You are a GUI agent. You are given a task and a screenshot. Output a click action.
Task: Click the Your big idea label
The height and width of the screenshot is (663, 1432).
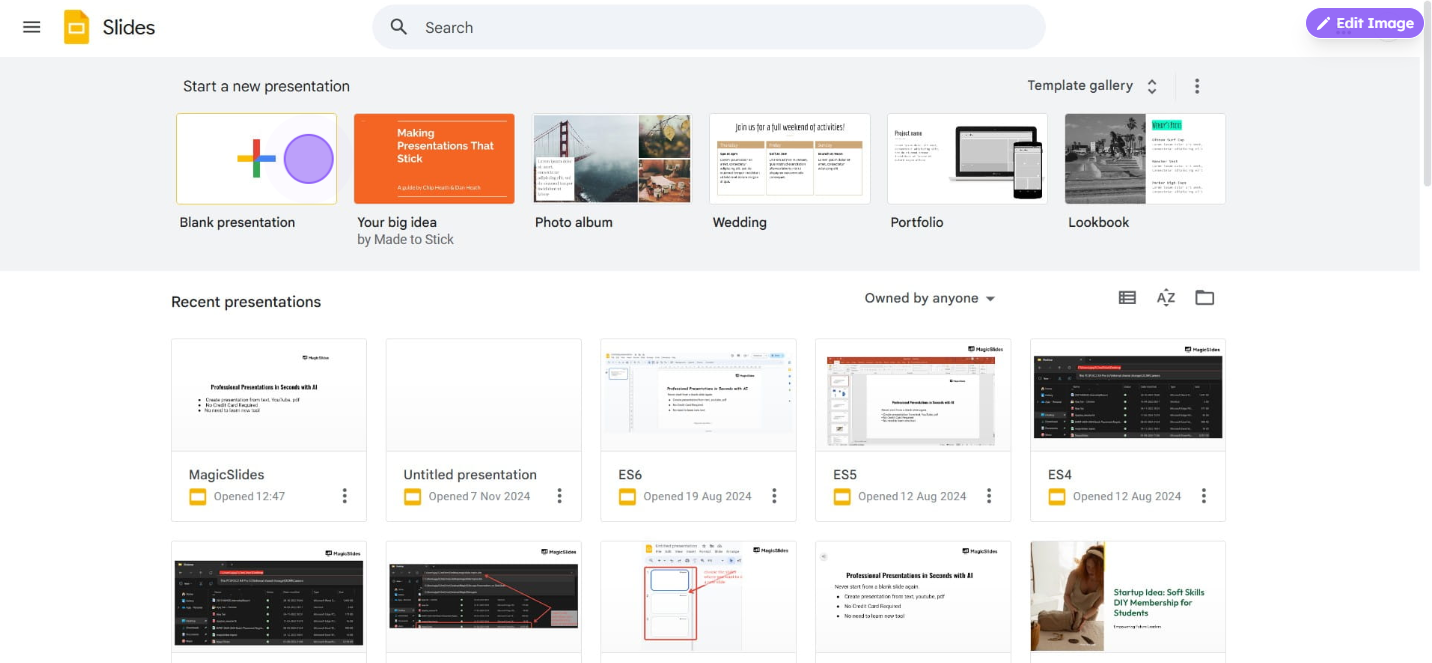point(397,222)
